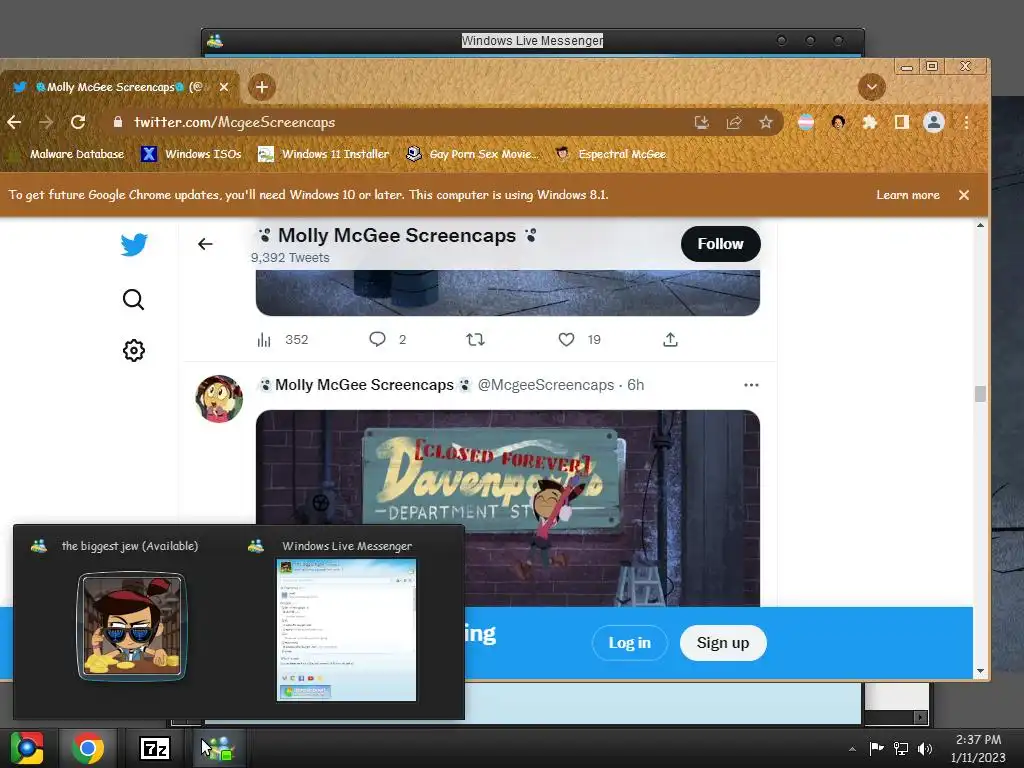Screen dimensions: 1024x768
Task: Open the volume speaker tray icon
Action: tap(925, 748)
